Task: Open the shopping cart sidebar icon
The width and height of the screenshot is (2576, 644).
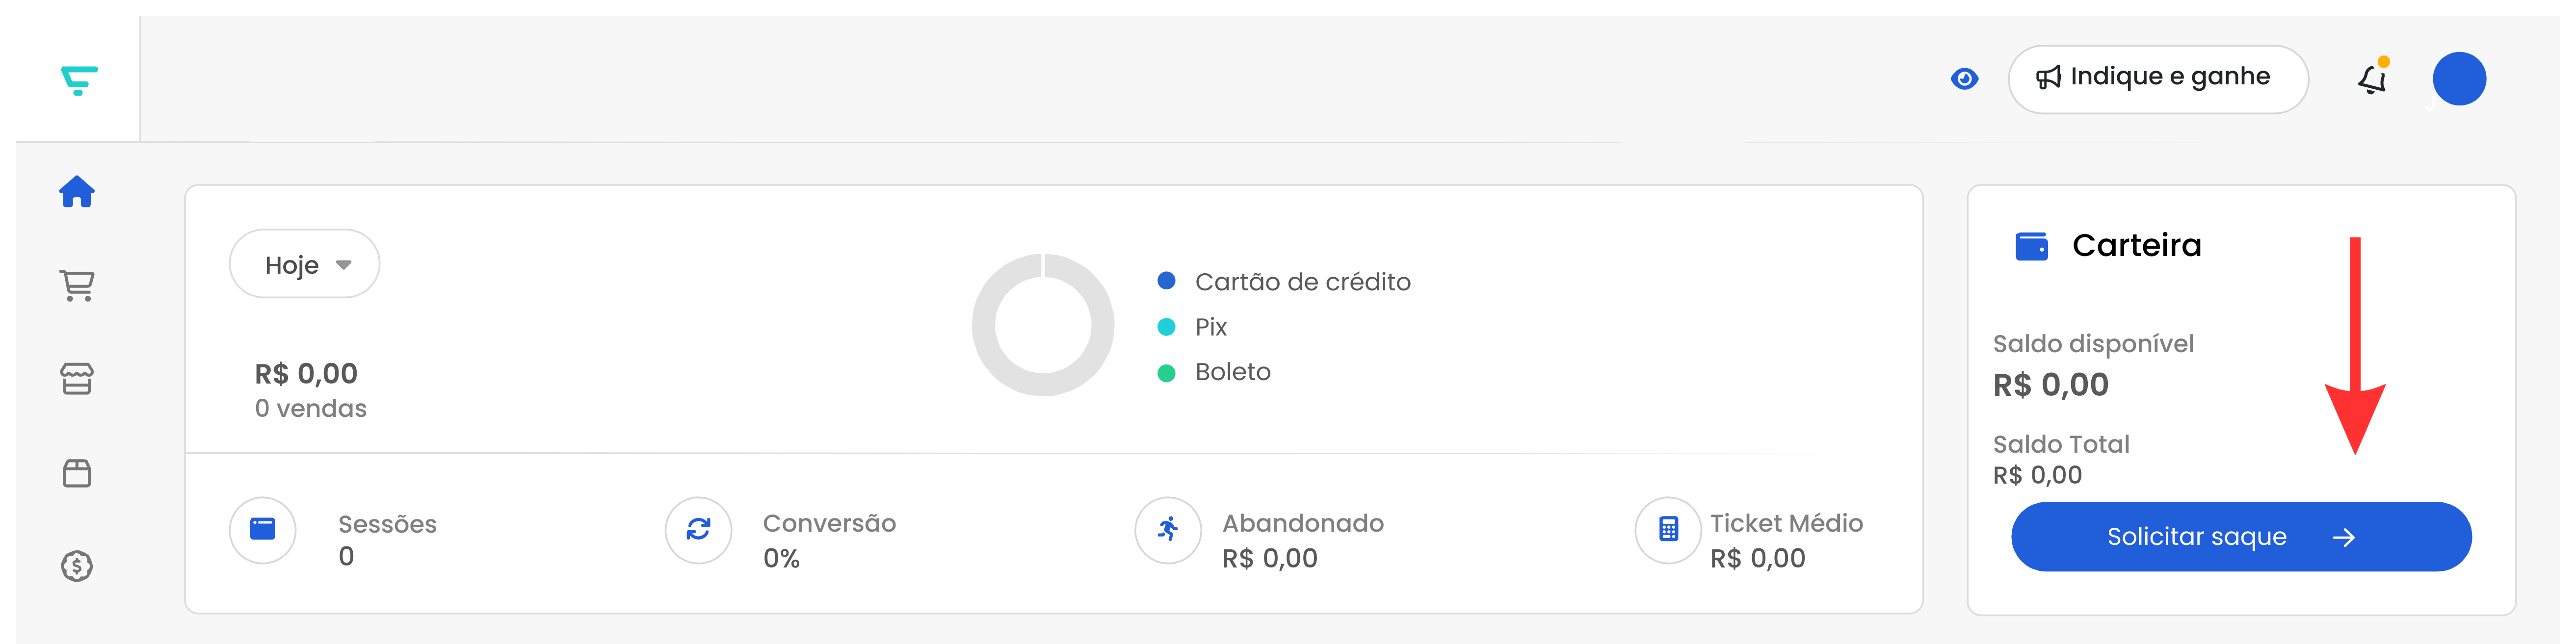Action: pos(77,286)
